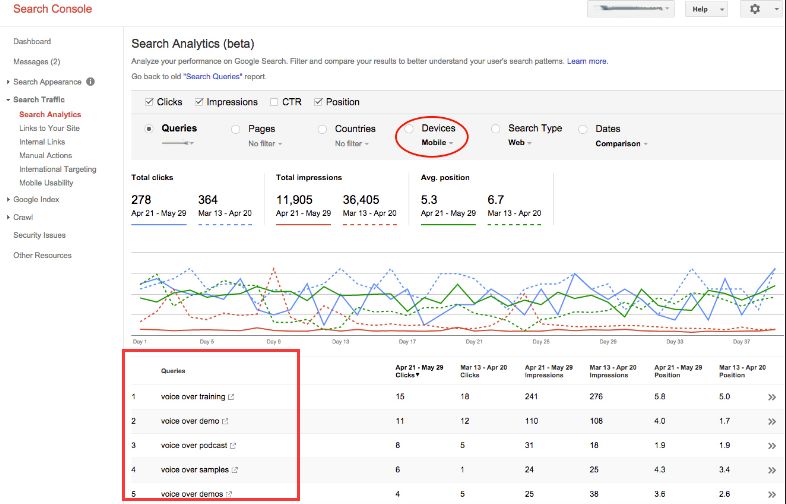Follow the Learn more link

(x=587, y=61)
